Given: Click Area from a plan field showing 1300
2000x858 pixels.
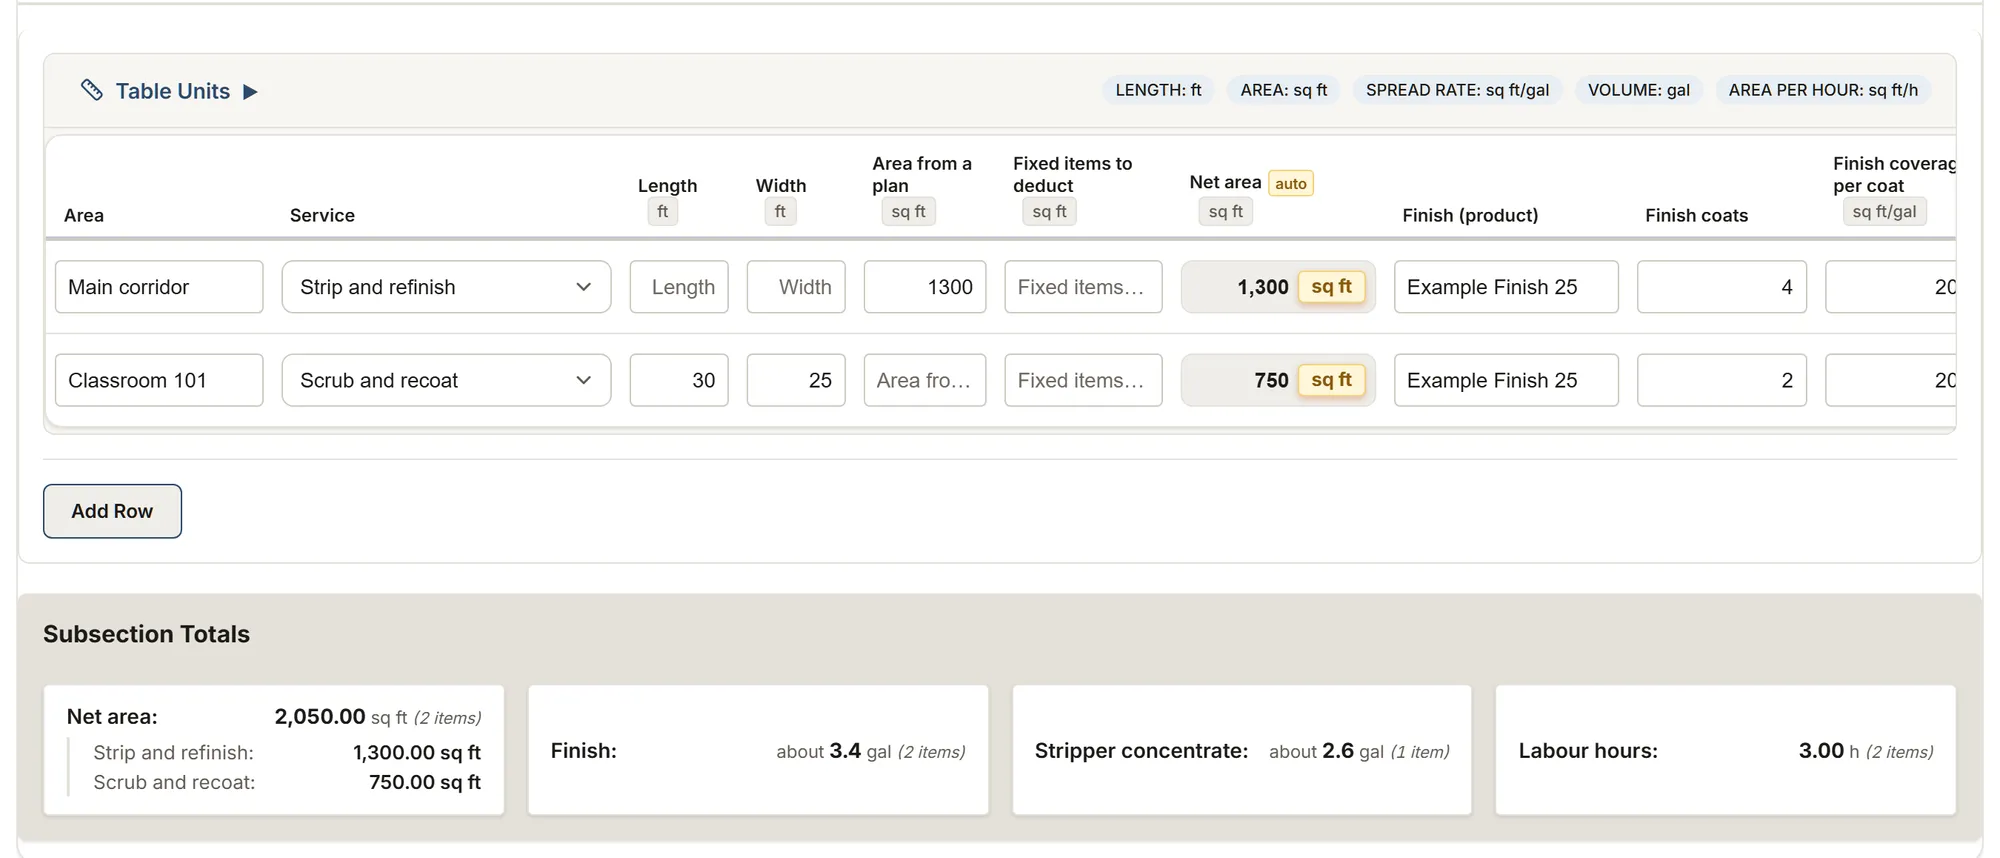Looking at the screenshot, I should tap(925, 287).
